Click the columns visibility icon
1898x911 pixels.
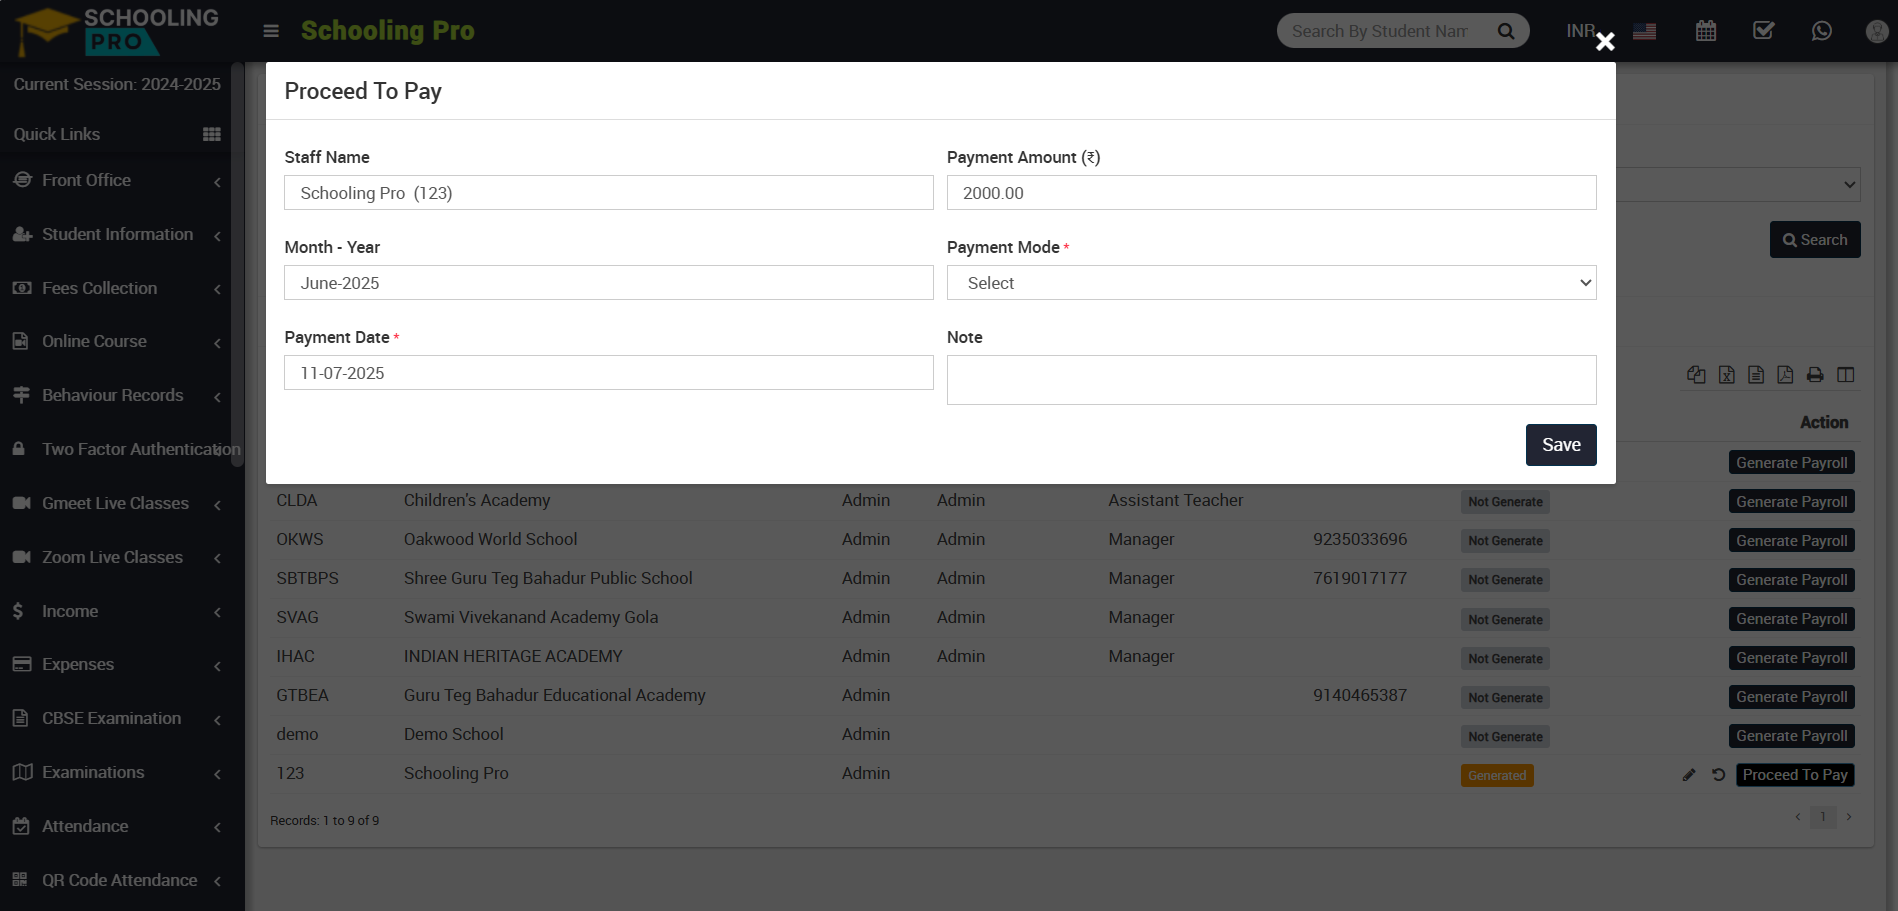pos(1846,375)
